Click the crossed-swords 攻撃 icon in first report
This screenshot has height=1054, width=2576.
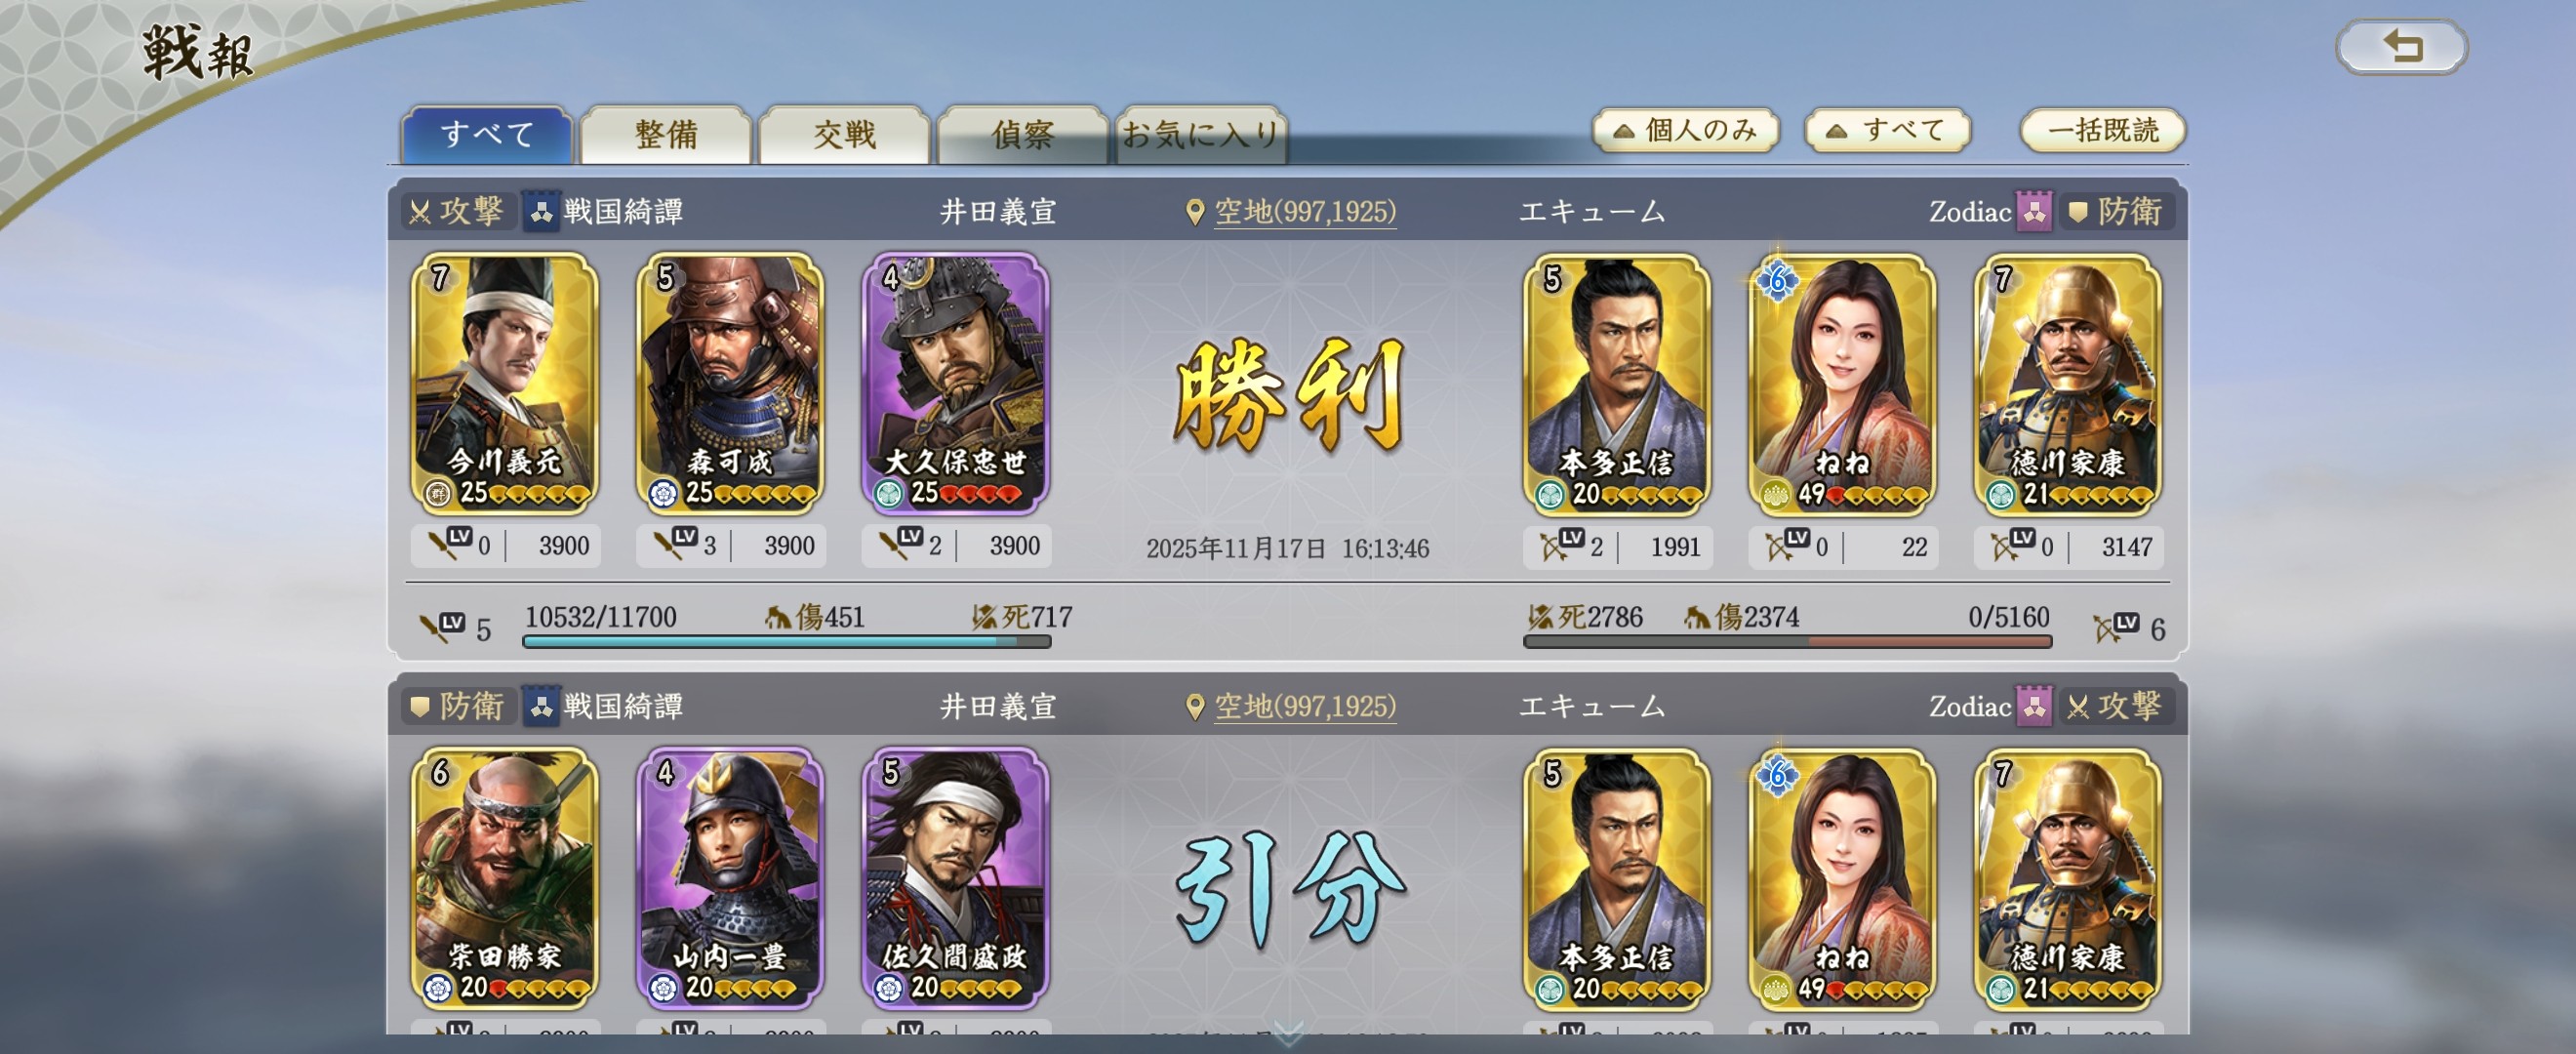coord(420,212)
